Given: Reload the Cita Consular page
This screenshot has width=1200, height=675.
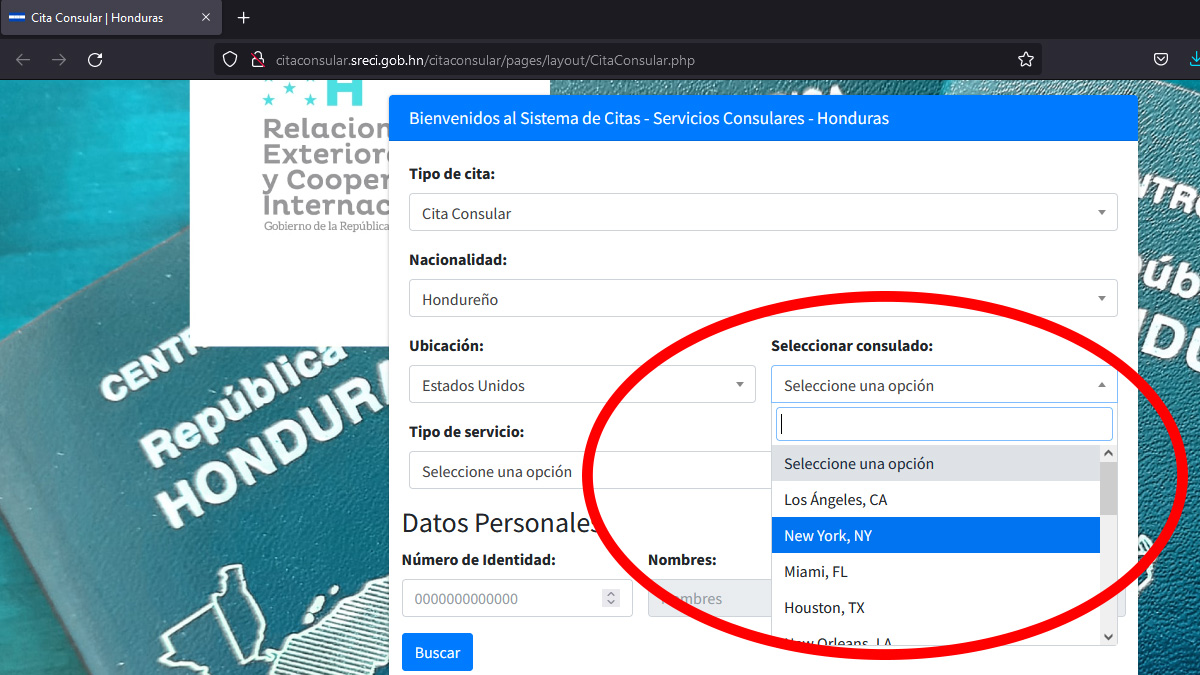Looking at the screenshot, I should (x=95, y=59).
